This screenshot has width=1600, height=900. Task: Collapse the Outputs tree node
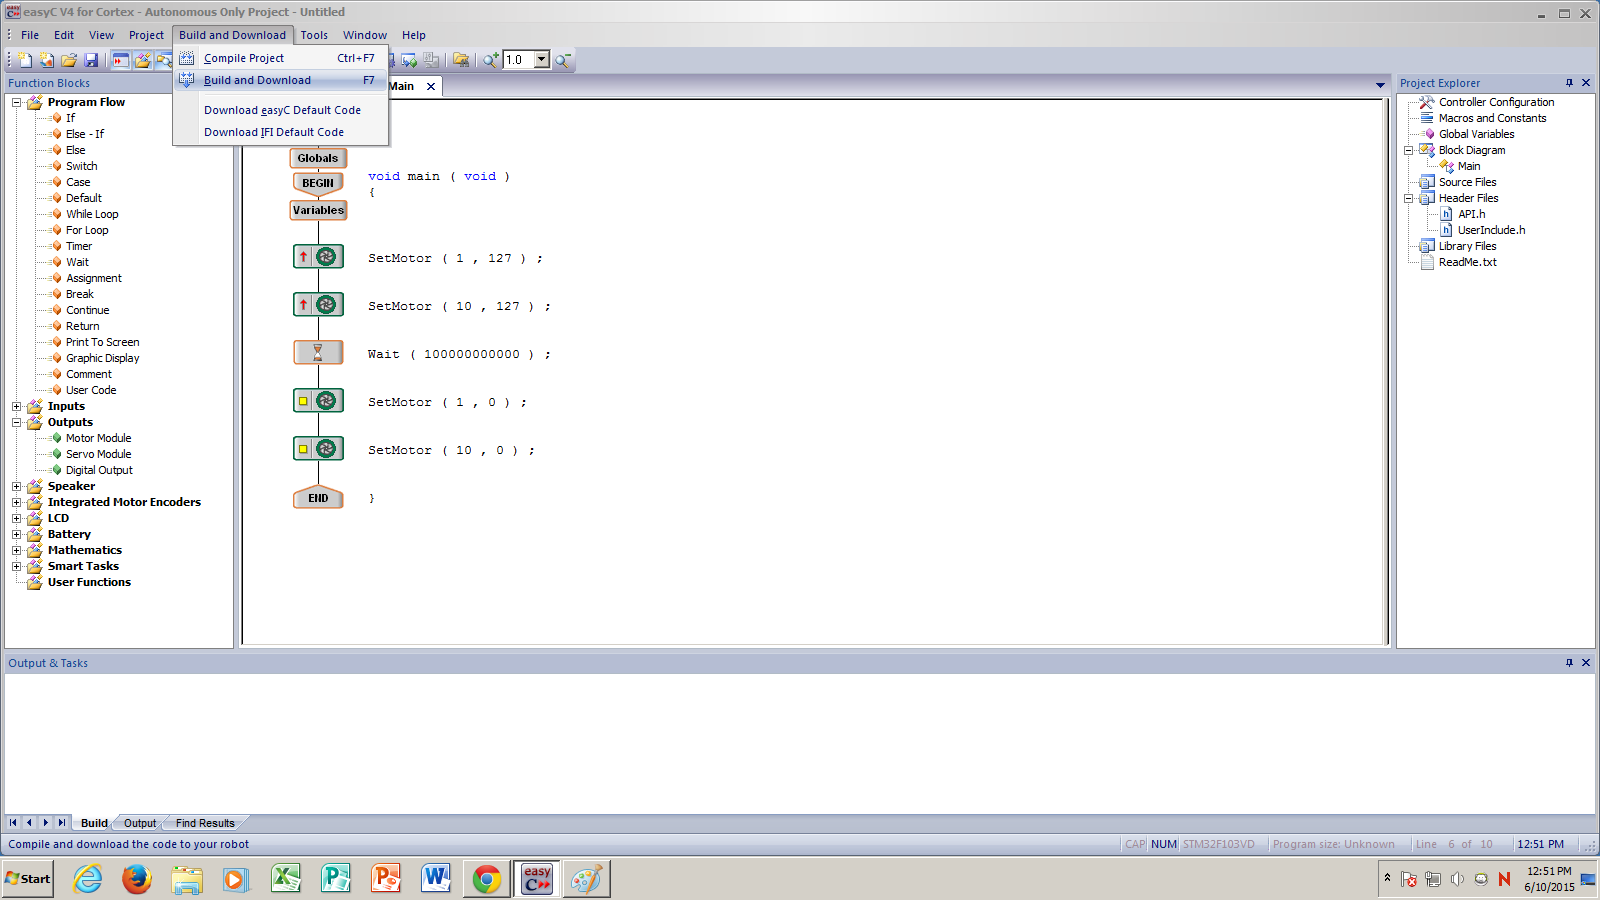coord(16,422)
